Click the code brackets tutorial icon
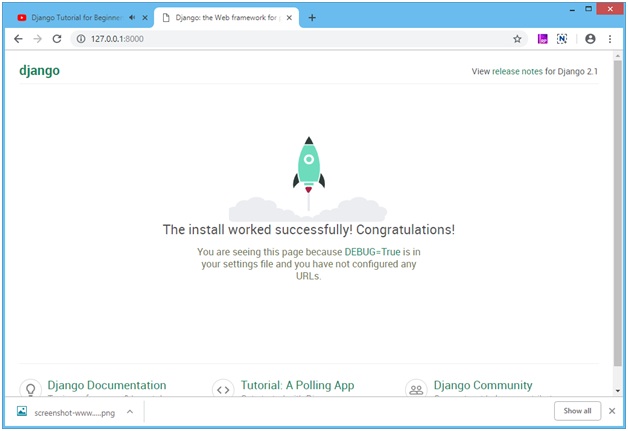This screenshot has width=628, height=431. pyautogui.click(x=223, y=389)
